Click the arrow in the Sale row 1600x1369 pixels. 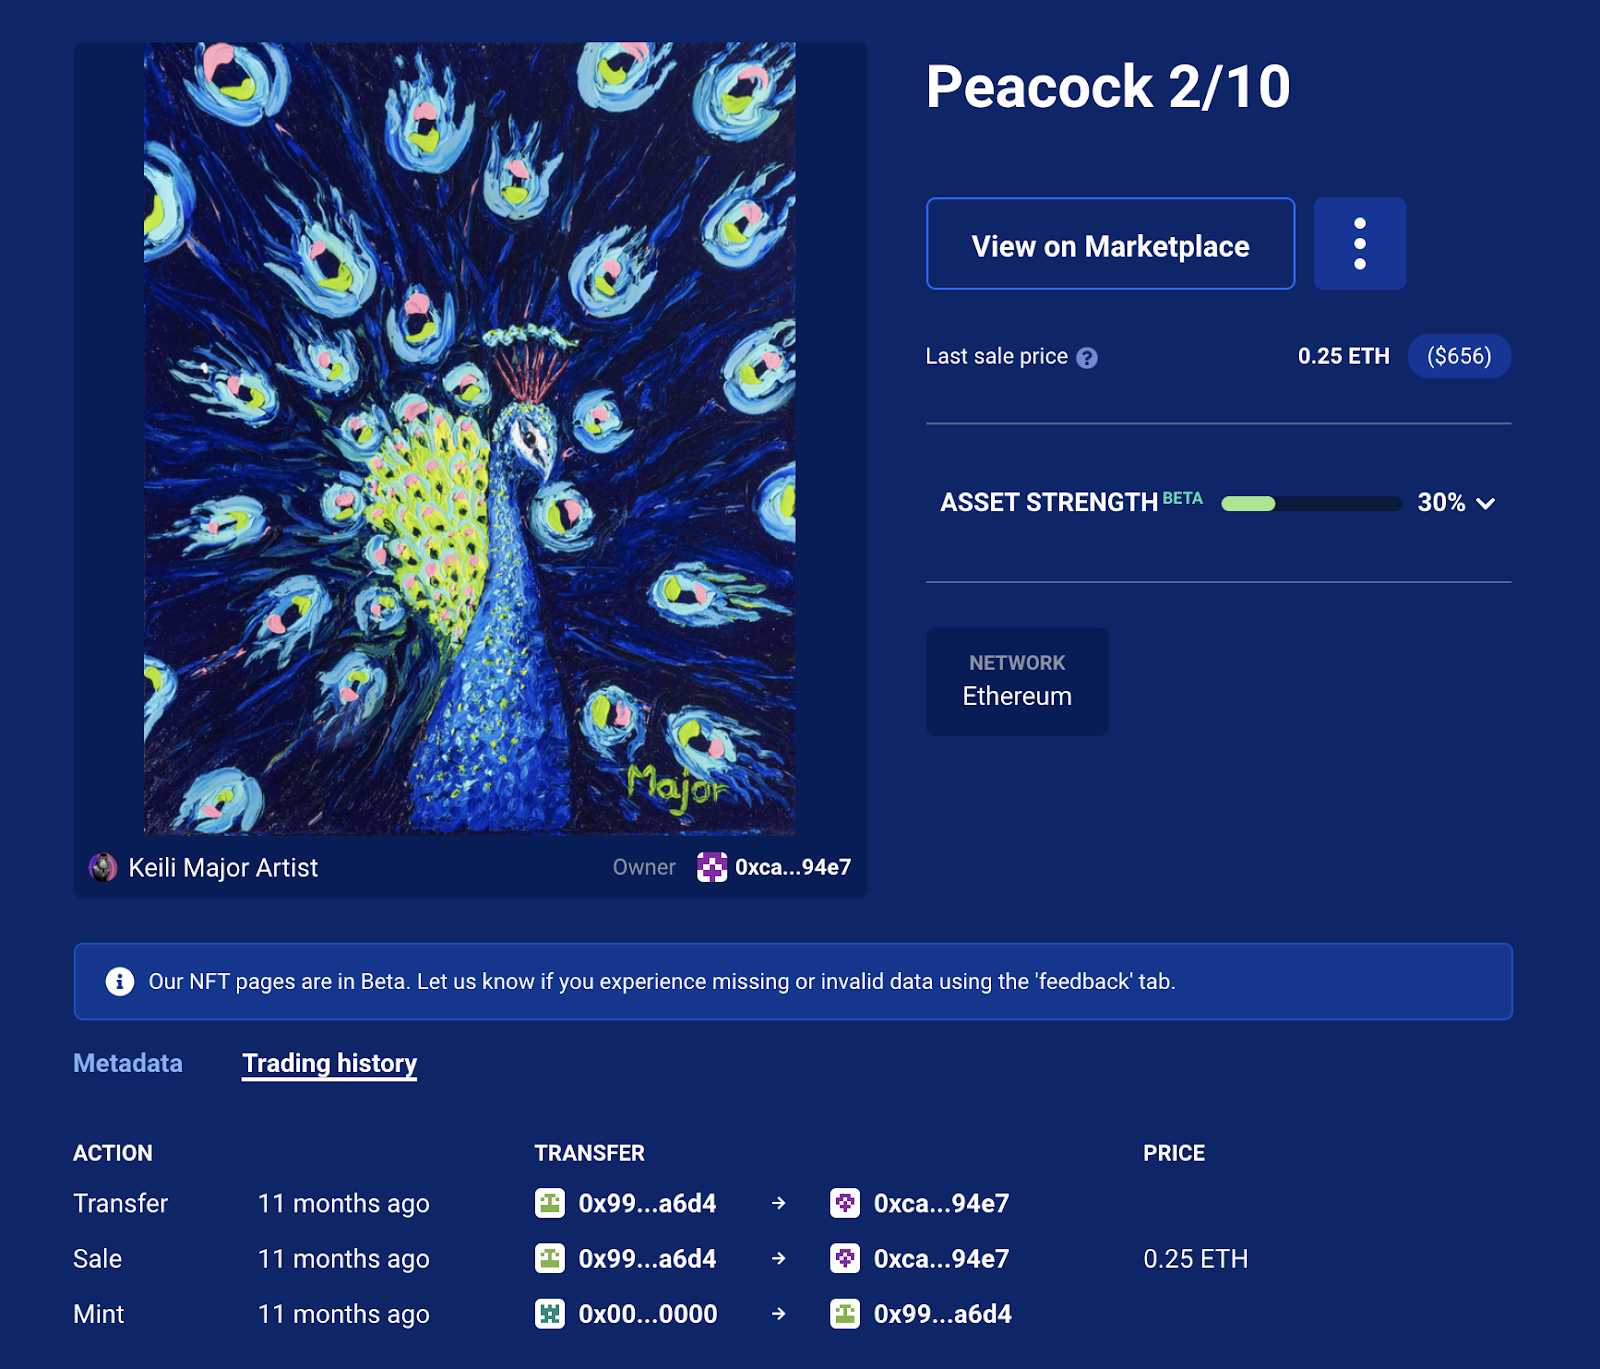(x=778, y=1258)
